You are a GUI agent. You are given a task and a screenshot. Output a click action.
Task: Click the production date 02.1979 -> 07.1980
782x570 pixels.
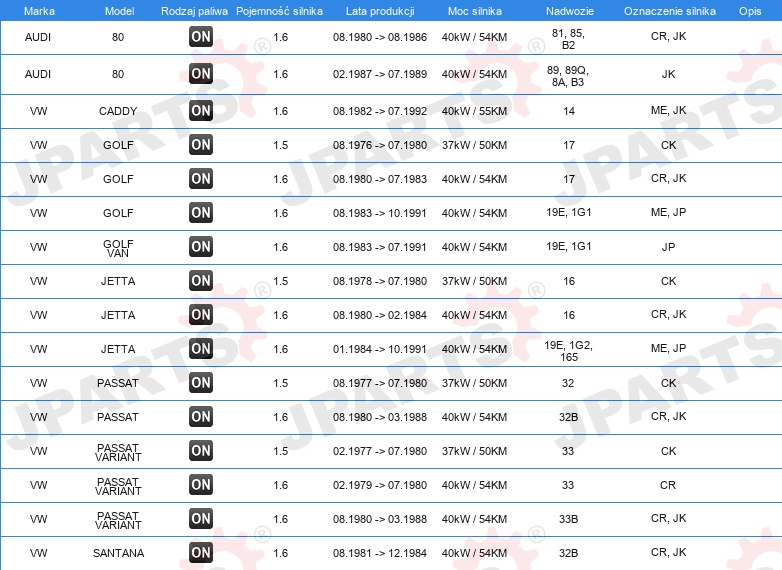pyautogui.click(x=380, y=485)
